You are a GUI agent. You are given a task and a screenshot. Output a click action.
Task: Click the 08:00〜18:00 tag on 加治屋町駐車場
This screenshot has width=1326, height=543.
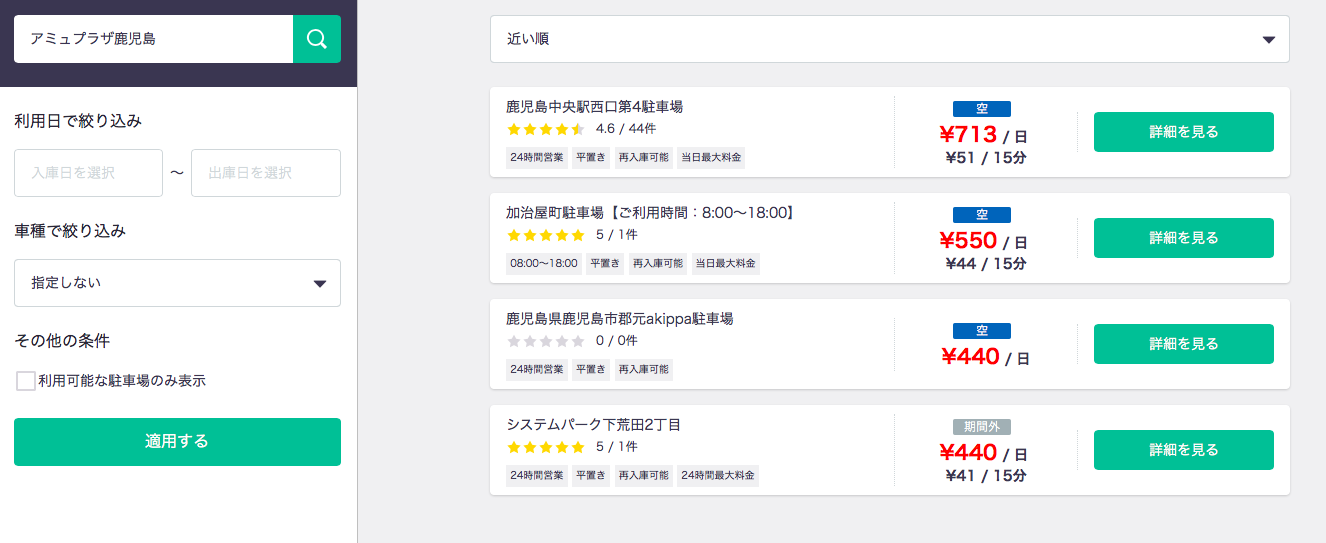[543, 263]
